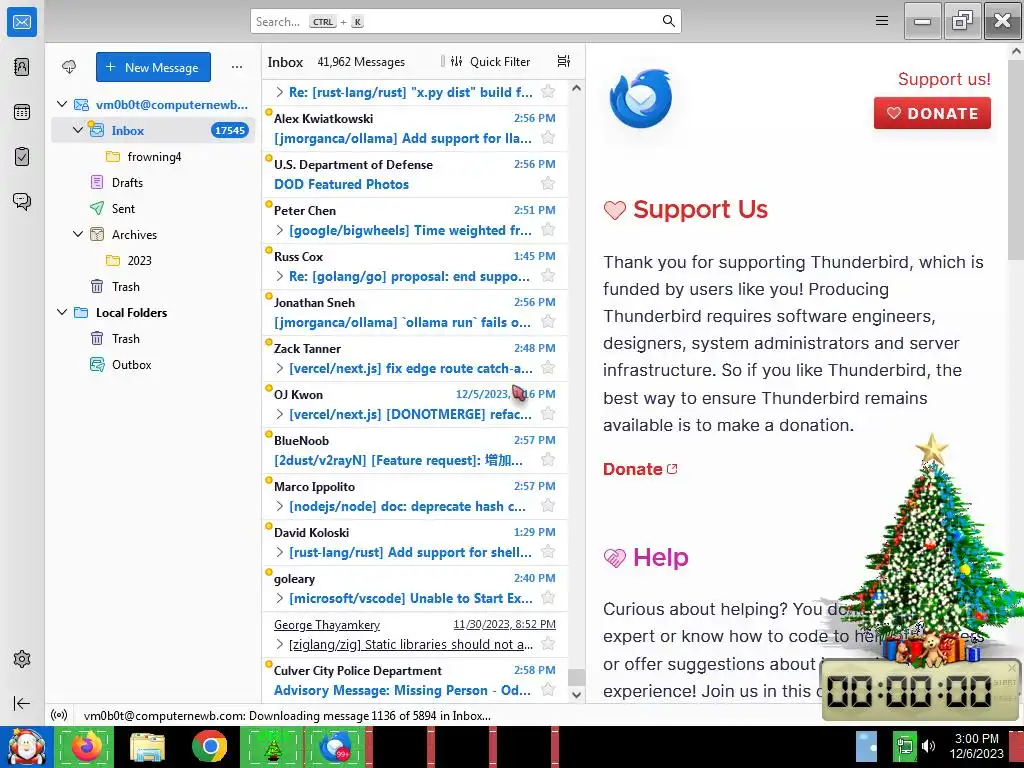Star the Alex Kwiatkowski message
1024x768 pixels.
tap(548, 138)
